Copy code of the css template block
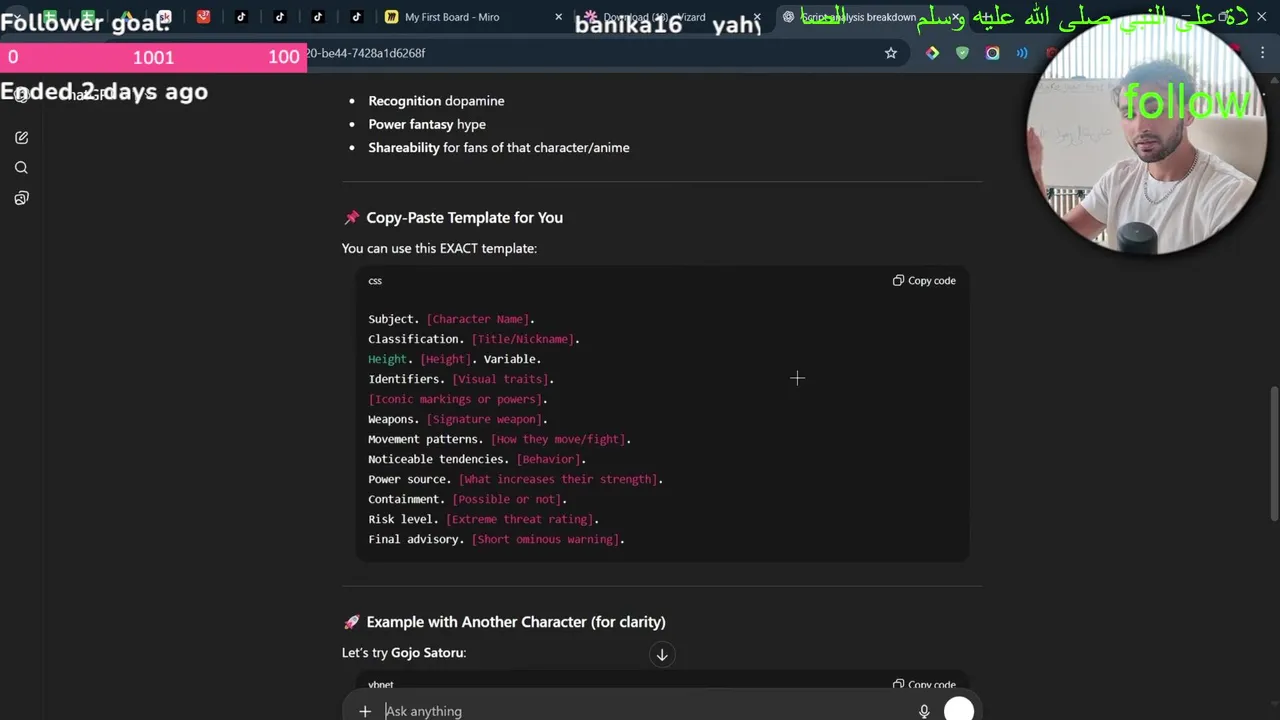 (924, 281)
